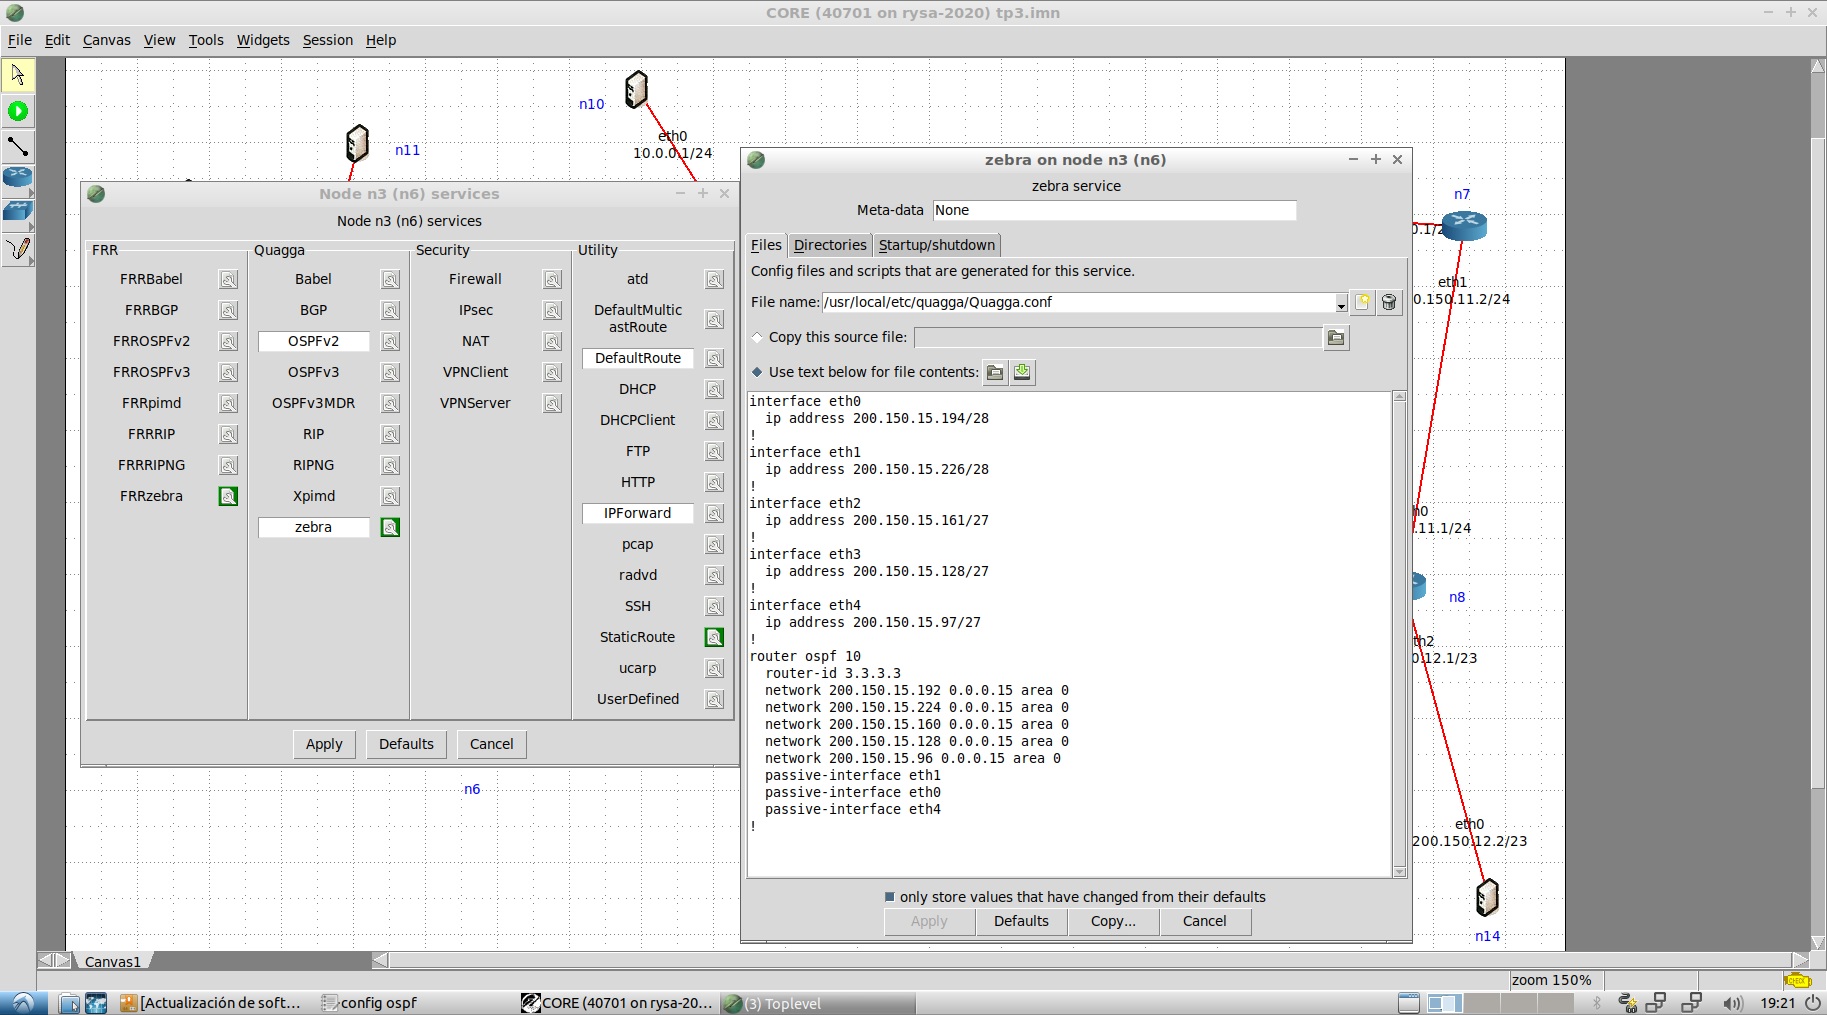Select the annotation marker tool
Viewport: 1827px width, 1015px height.
coord(18,248)
